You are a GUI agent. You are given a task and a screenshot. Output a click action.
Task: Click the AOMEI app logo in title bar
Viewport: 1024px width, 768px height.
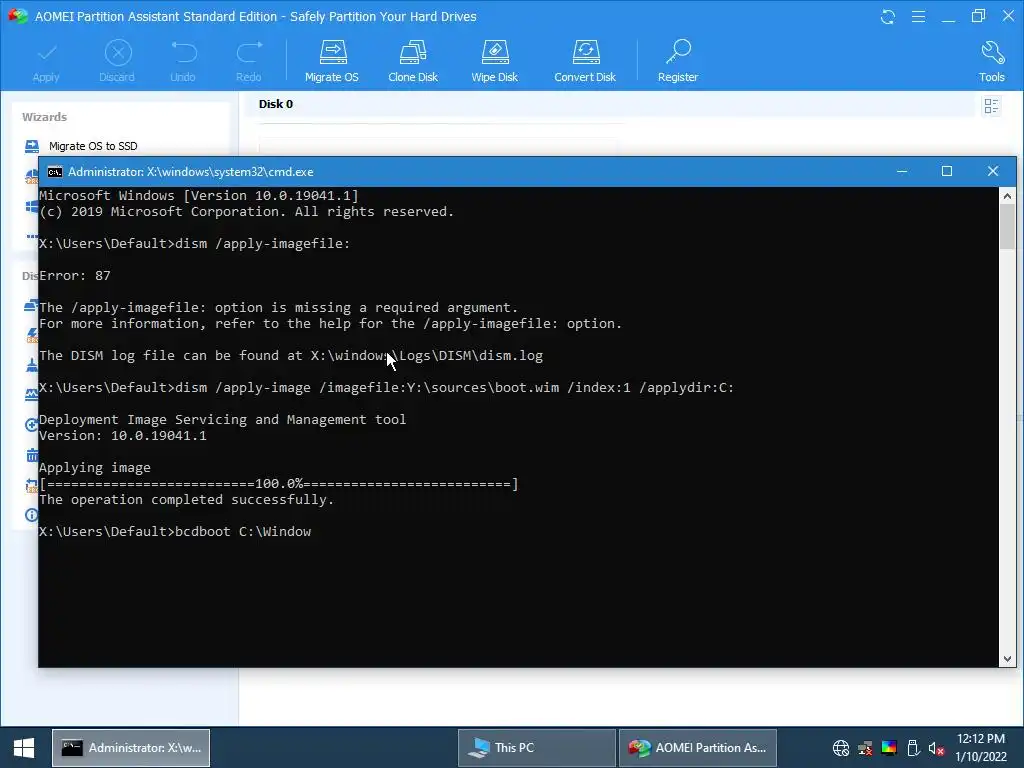pyautogui.click(x=18, y=16)
